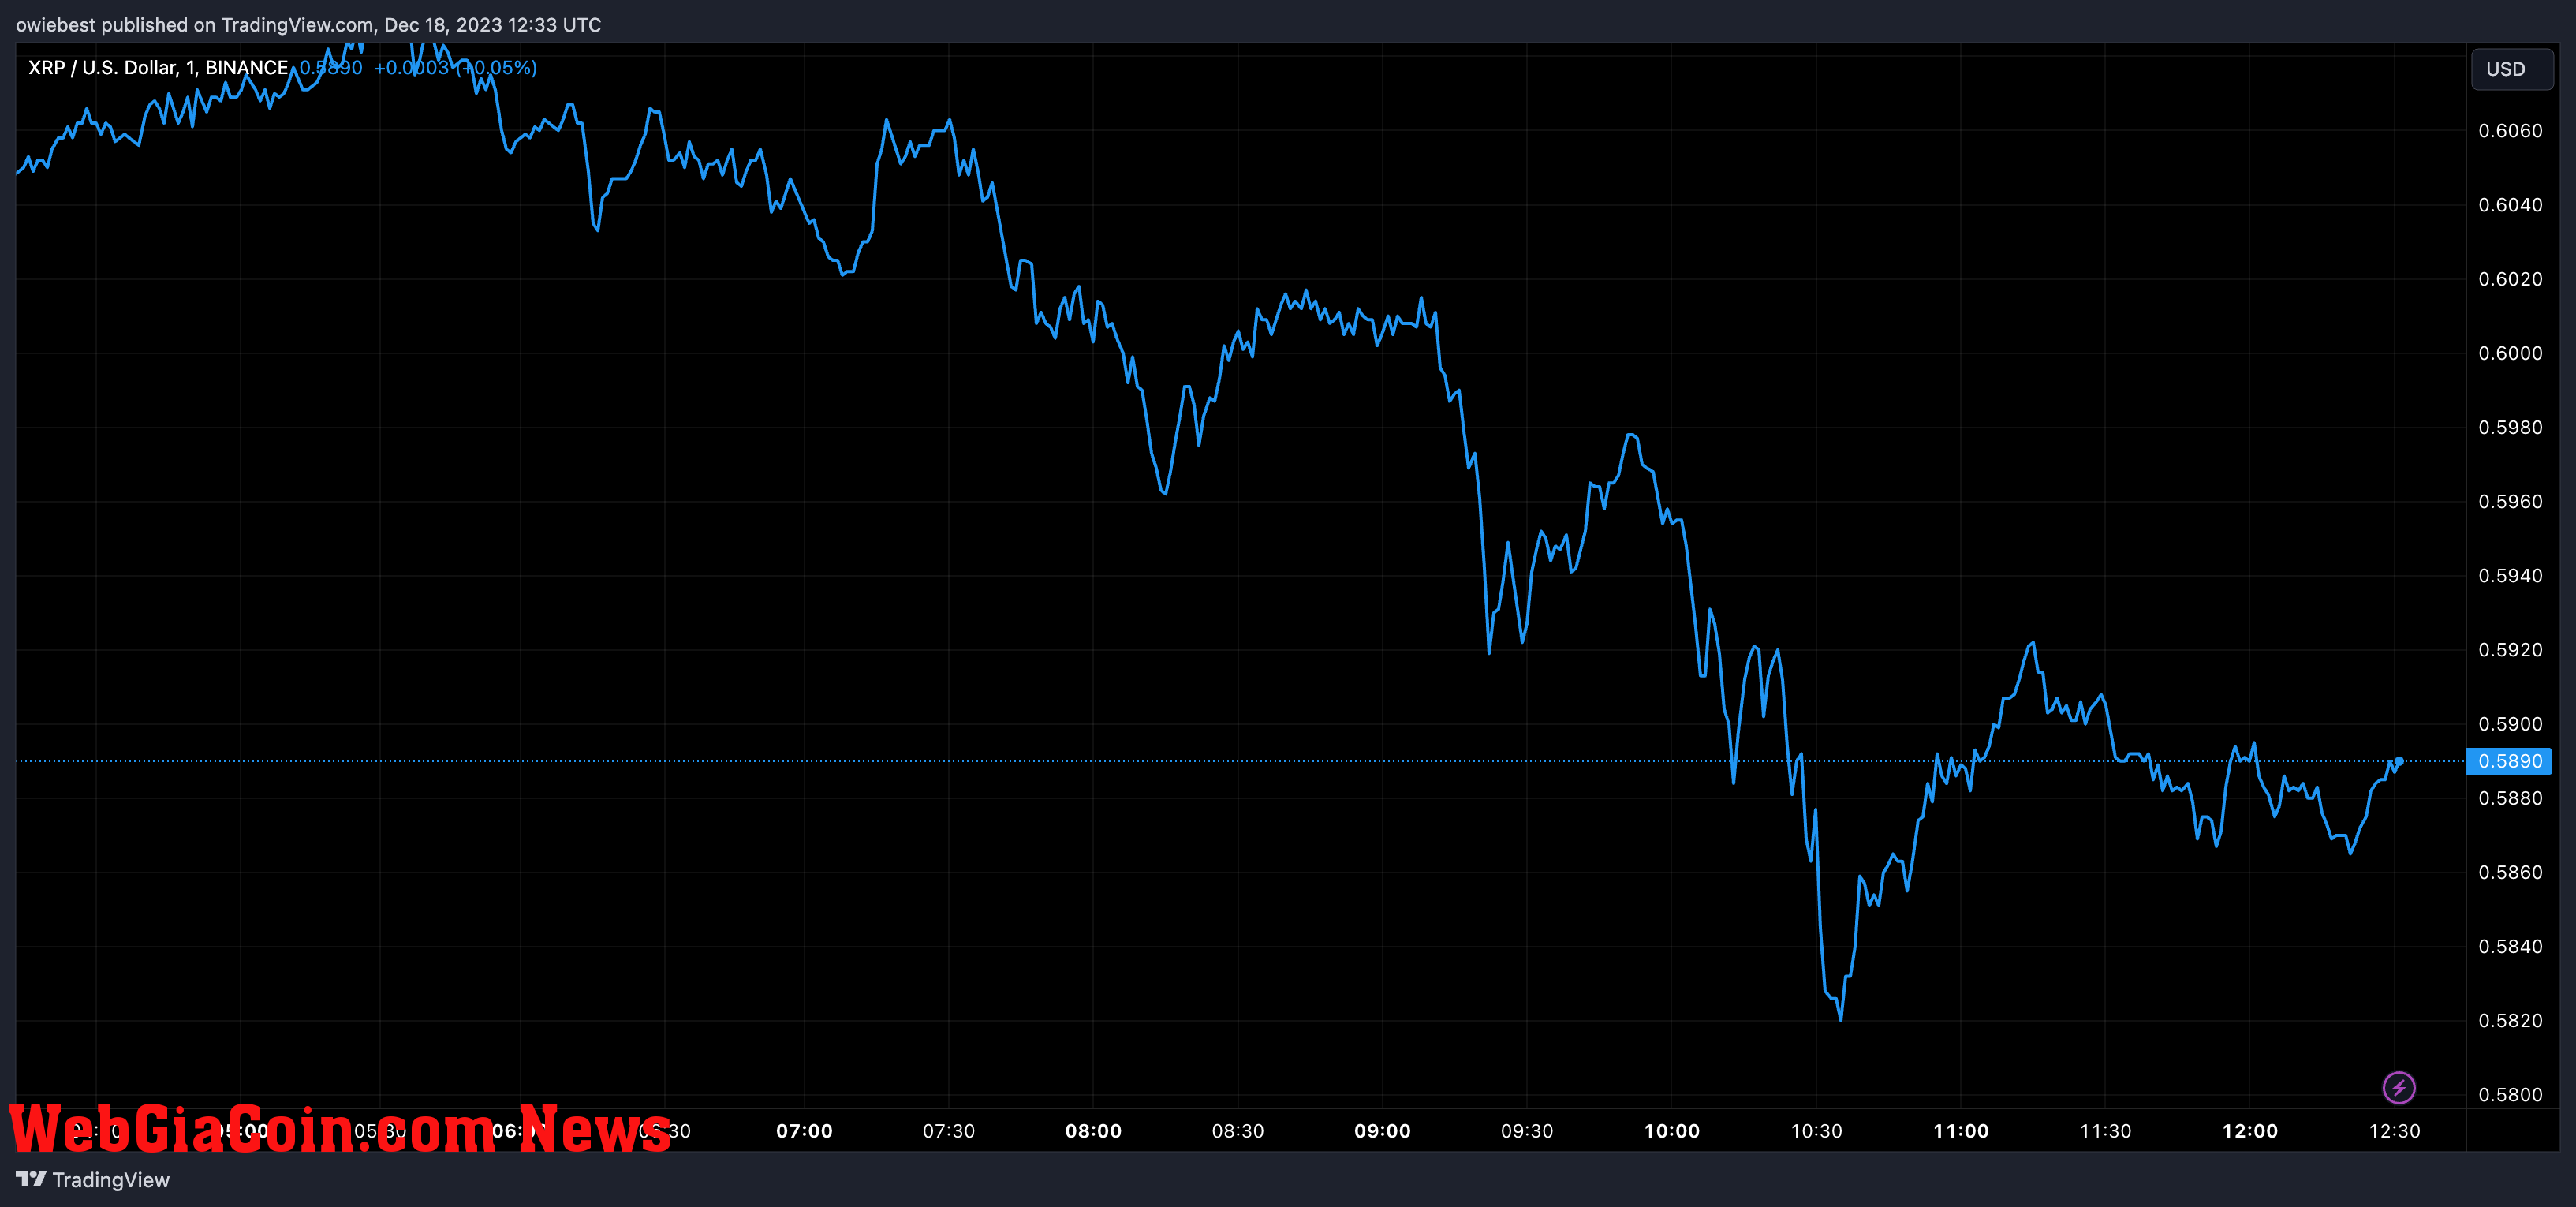Click the 09:00 time axis label
Viewport: 2576px width, 1207px height.
(1382, 1131)
